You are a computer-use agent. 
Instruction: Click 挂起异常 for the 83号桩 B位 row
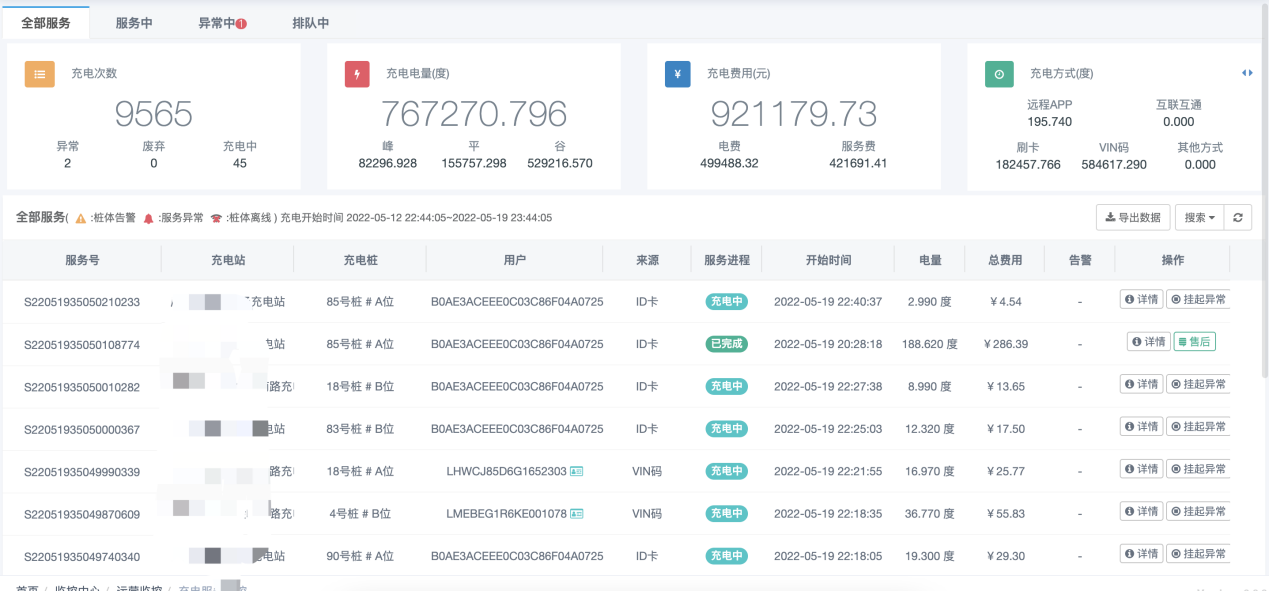pos(1197,427)
